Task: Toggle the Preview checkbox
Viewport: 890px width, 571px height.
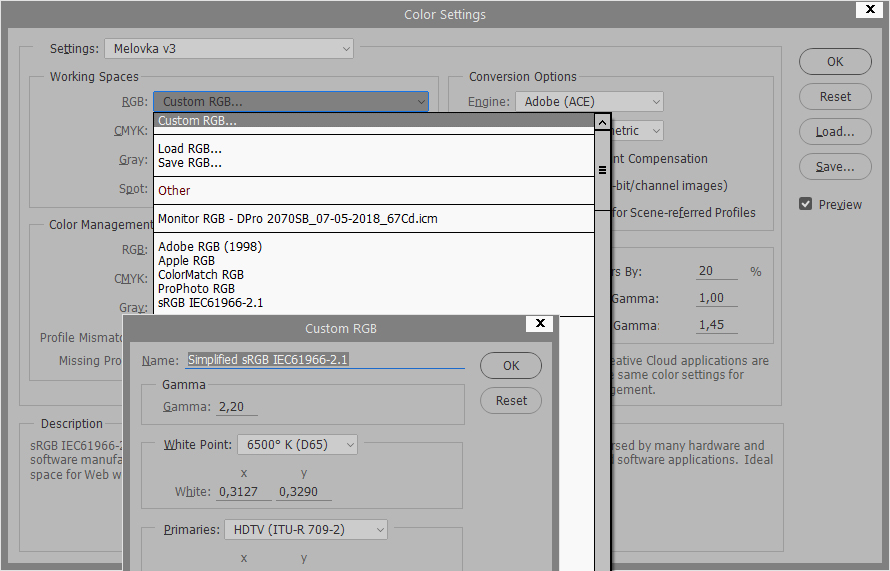Action: pyautogui.click(x=806, y=204)
